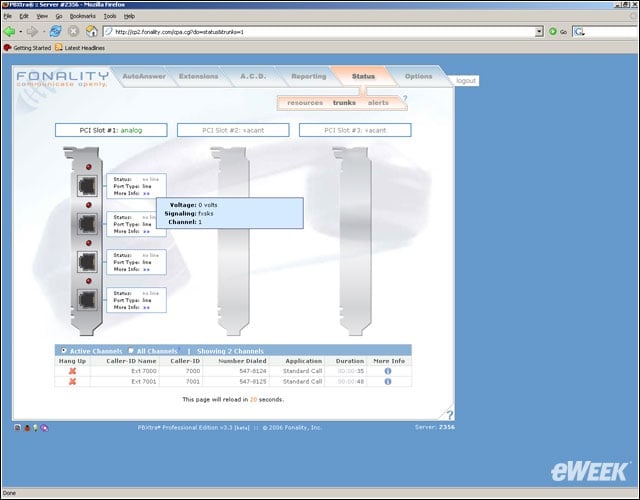Open the Back button history dropdown arrow
Screen dimensions: 640x500
pos(20,32)
